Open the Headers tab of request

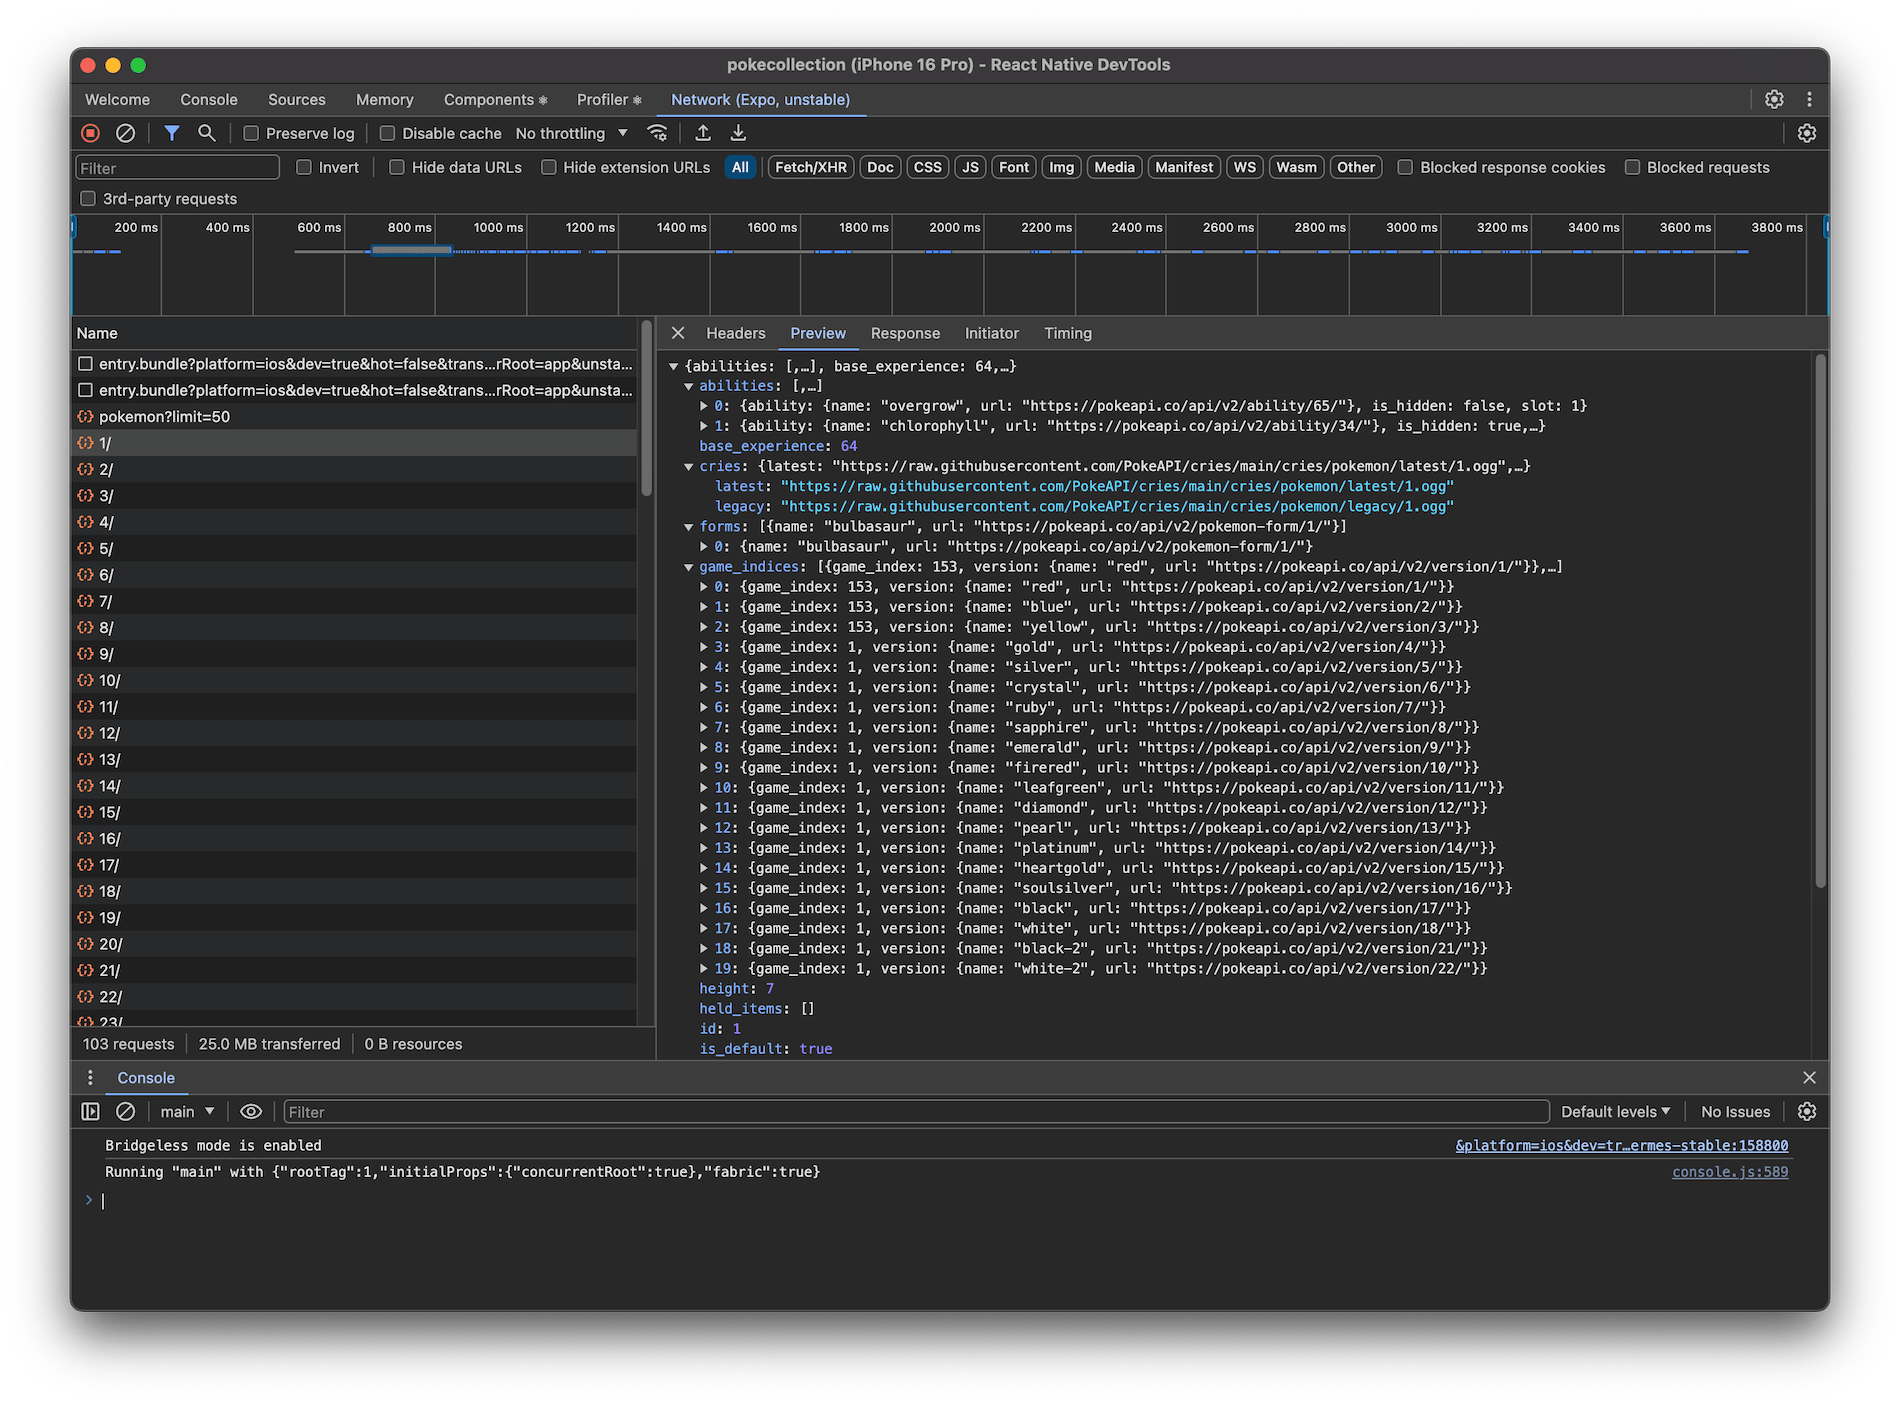[x=735, y=333]
